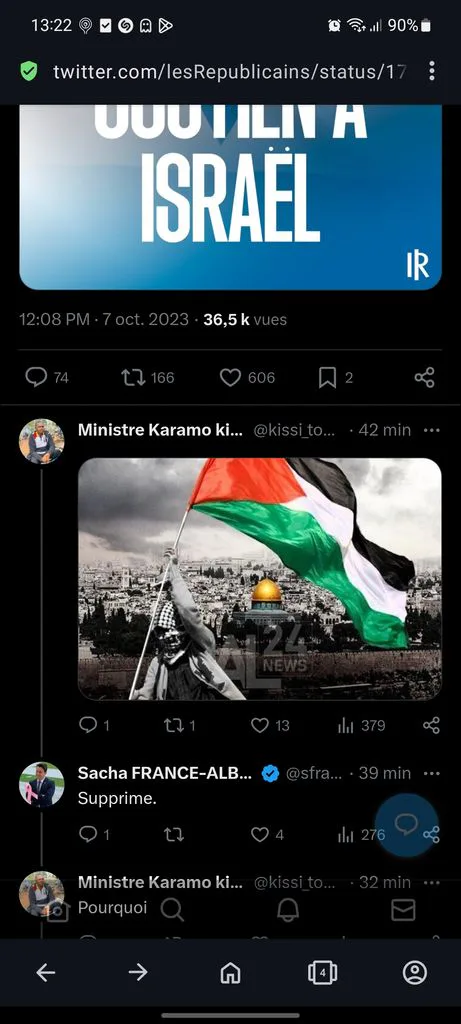461x1024 pixels.
Task: Open Sacha FRANCE-ALB's profile from display name
Action: coord(165,773)
